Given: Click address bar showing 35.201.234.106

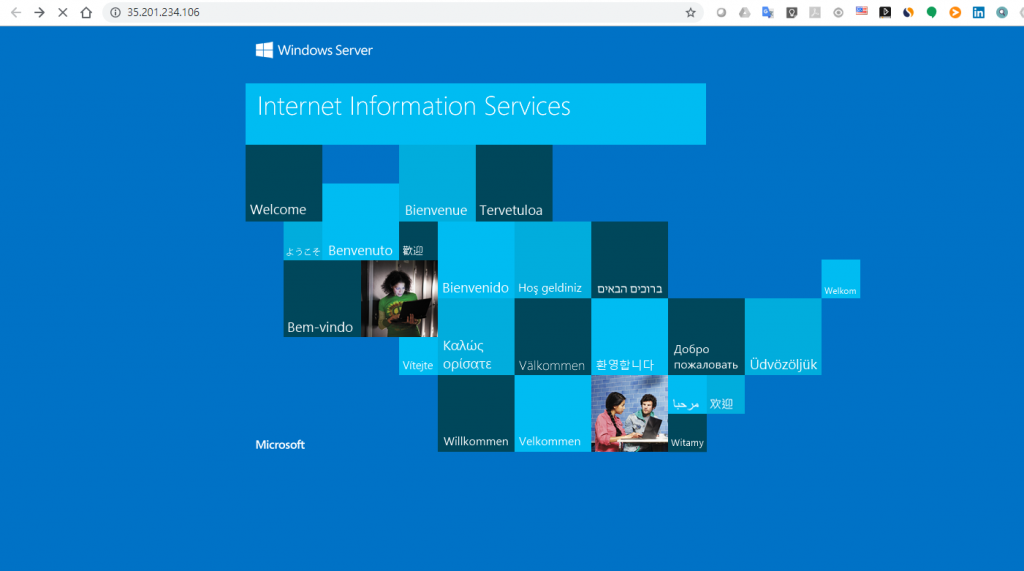Looking at the screenshot, I should (405, 12).
